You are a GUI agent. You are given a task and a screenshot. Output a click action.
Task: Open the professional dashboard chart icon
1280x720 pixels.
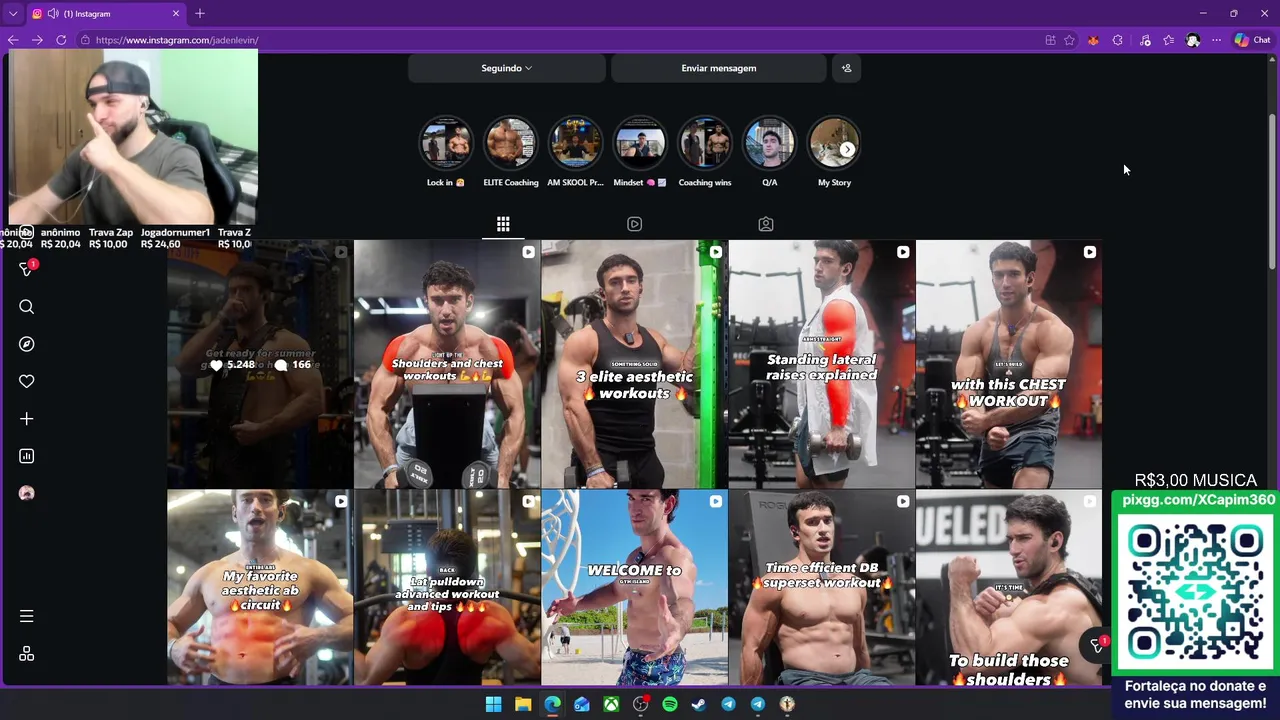pyautogui.click(x=27, y=456)
